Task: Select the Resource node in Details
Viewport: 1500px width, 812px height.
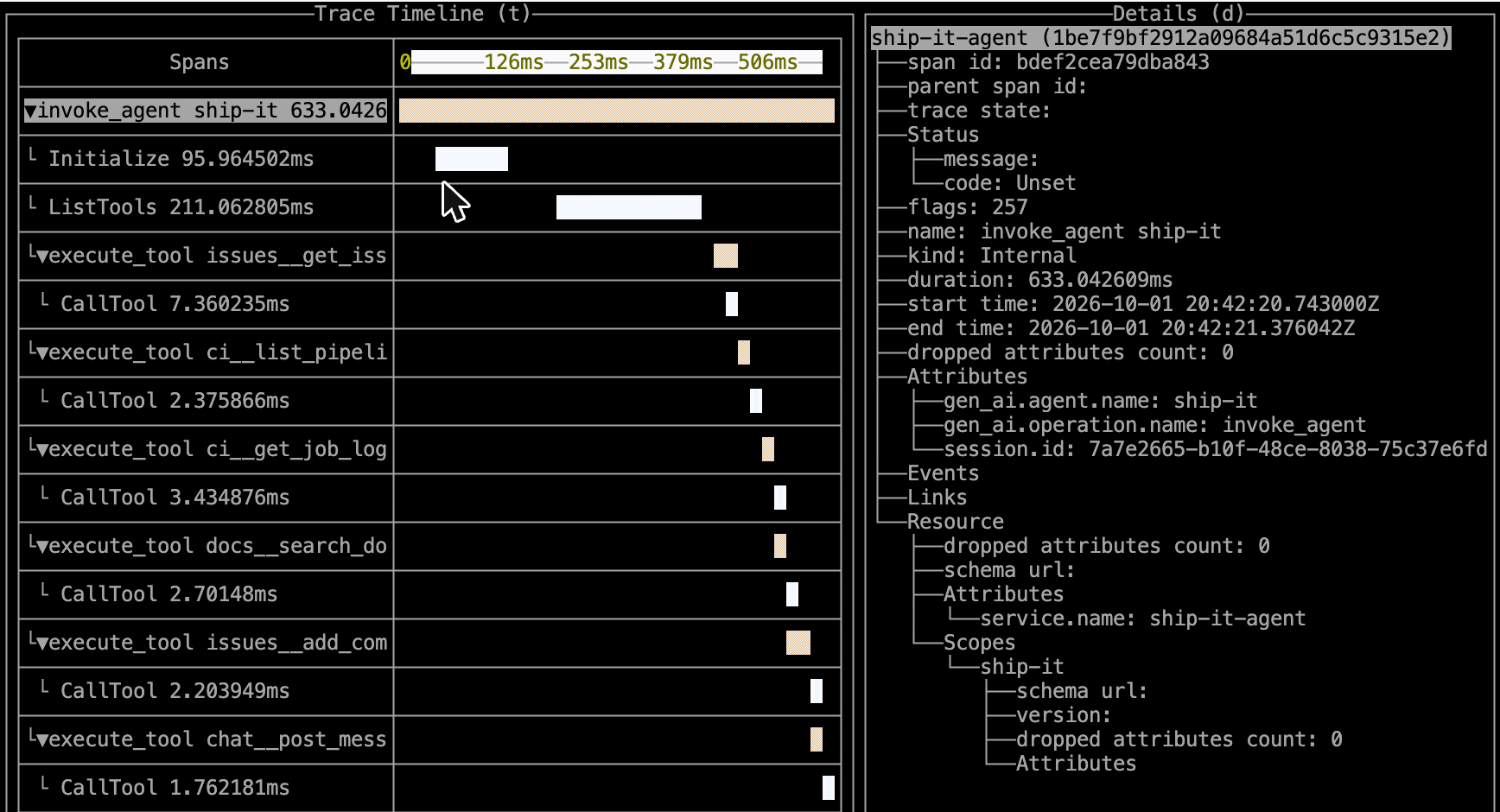Action: [955, 521]
